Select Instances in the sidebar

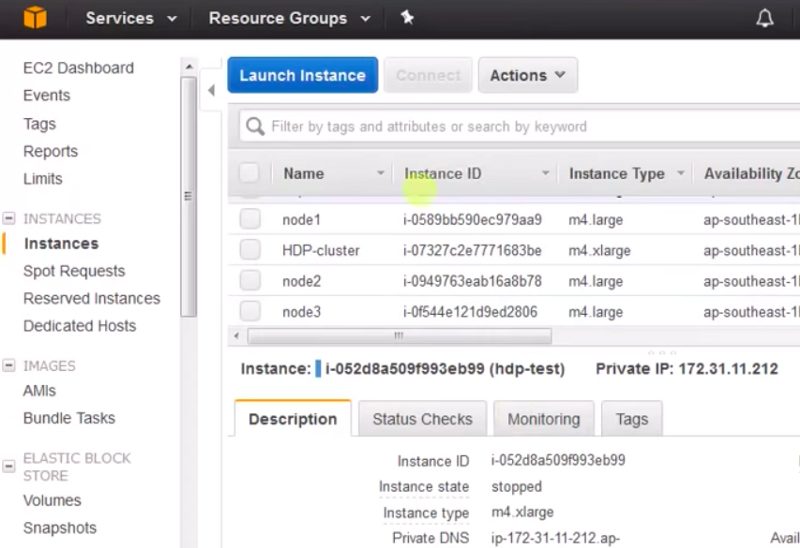click(x=61, y=243)
